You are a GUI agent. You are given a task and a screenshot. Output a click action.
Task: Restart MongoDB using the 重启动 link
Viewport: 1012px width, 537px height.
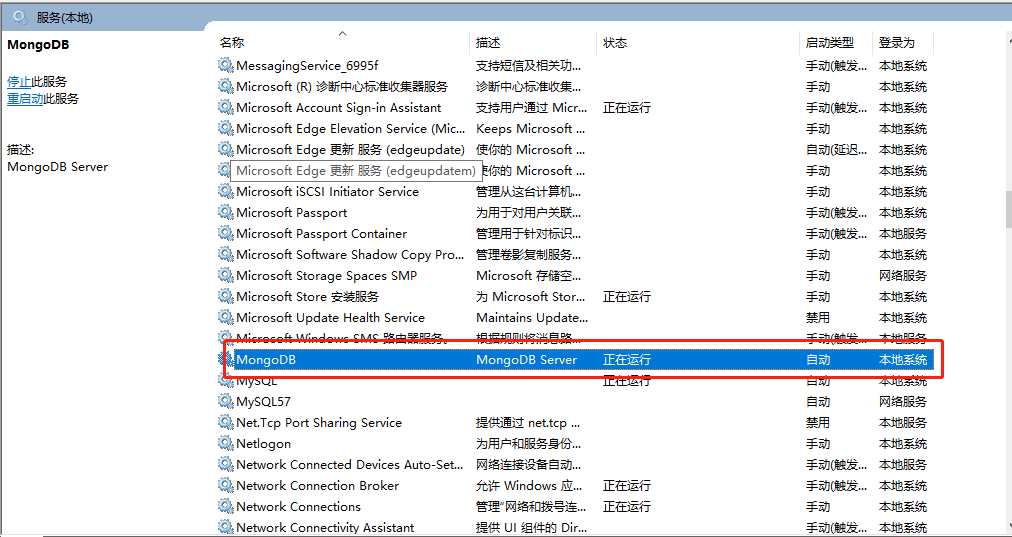click(25, 99)
